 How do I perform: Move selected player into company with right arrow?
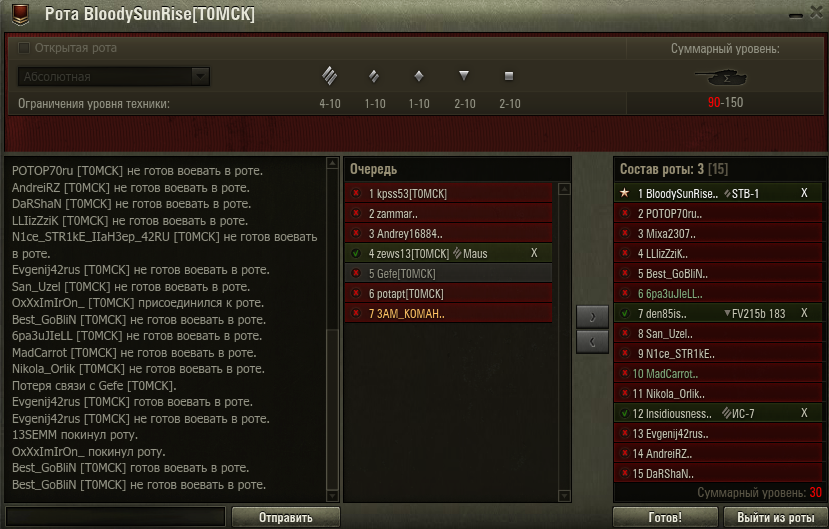592,317
